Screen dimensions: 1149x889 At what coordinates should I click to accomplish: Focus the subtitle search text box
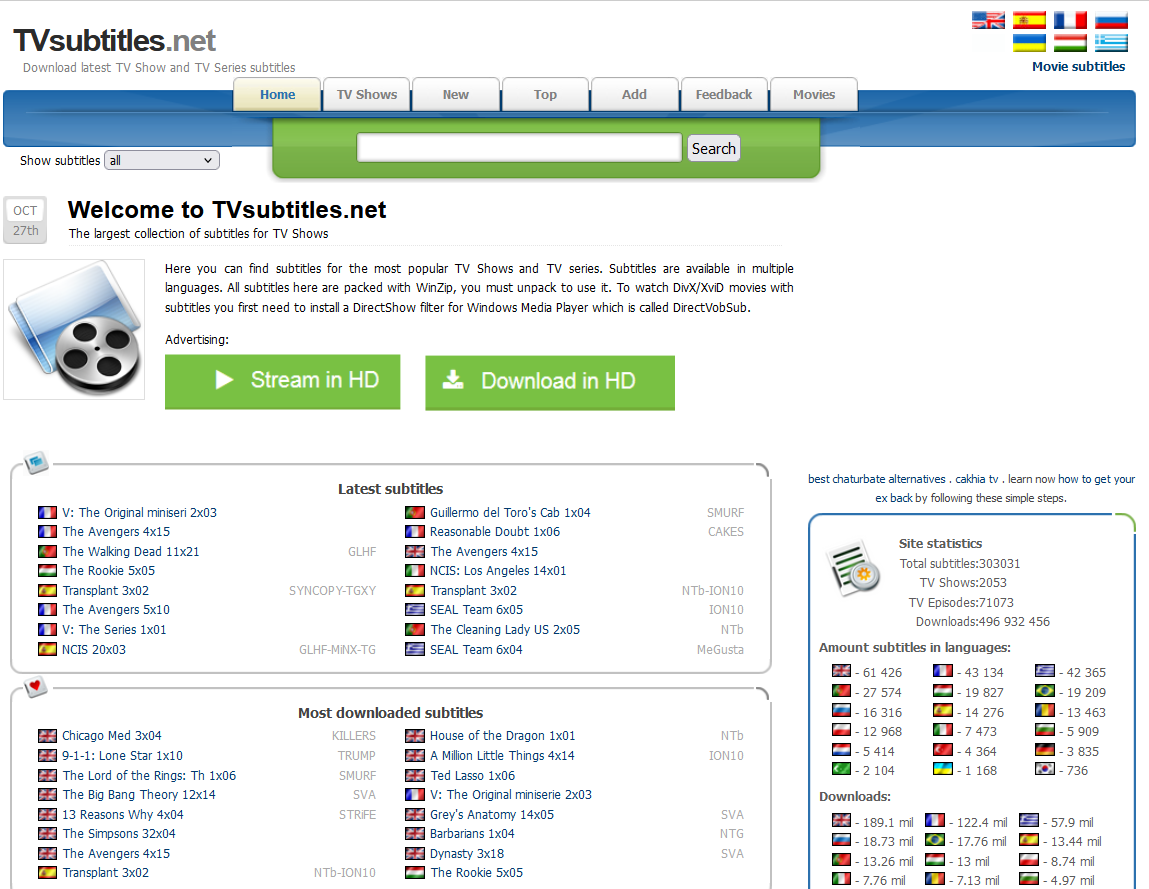pyautogui.click(x=519, y=147)
